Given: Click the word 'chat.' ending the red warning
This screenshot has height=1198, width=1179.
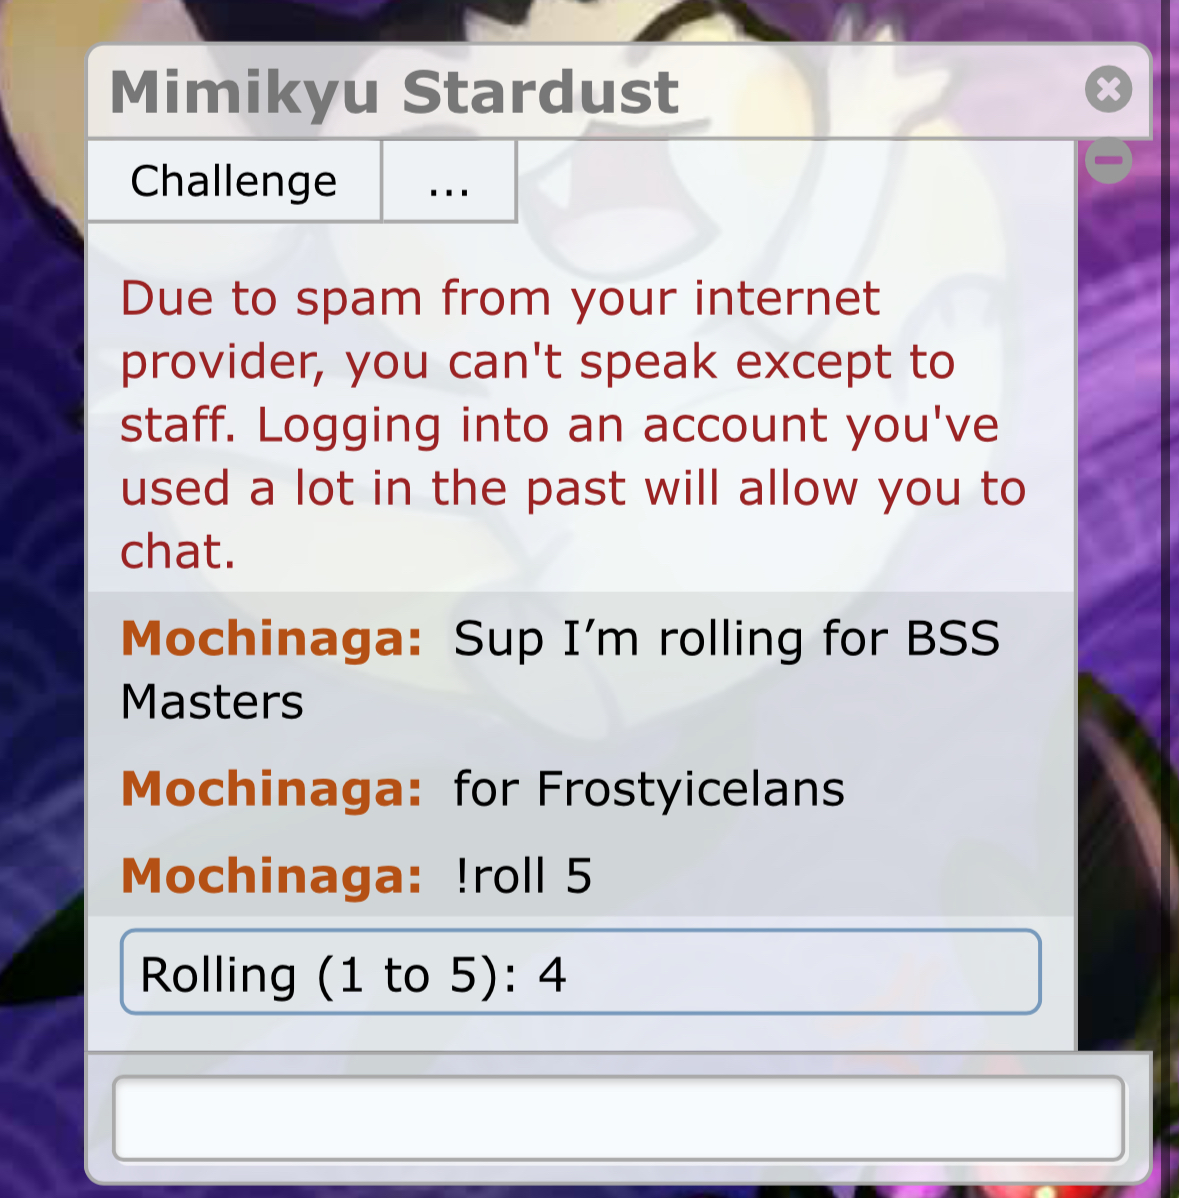Looking at the screenshot, I should pyautogui.click(x=177, y=552).
